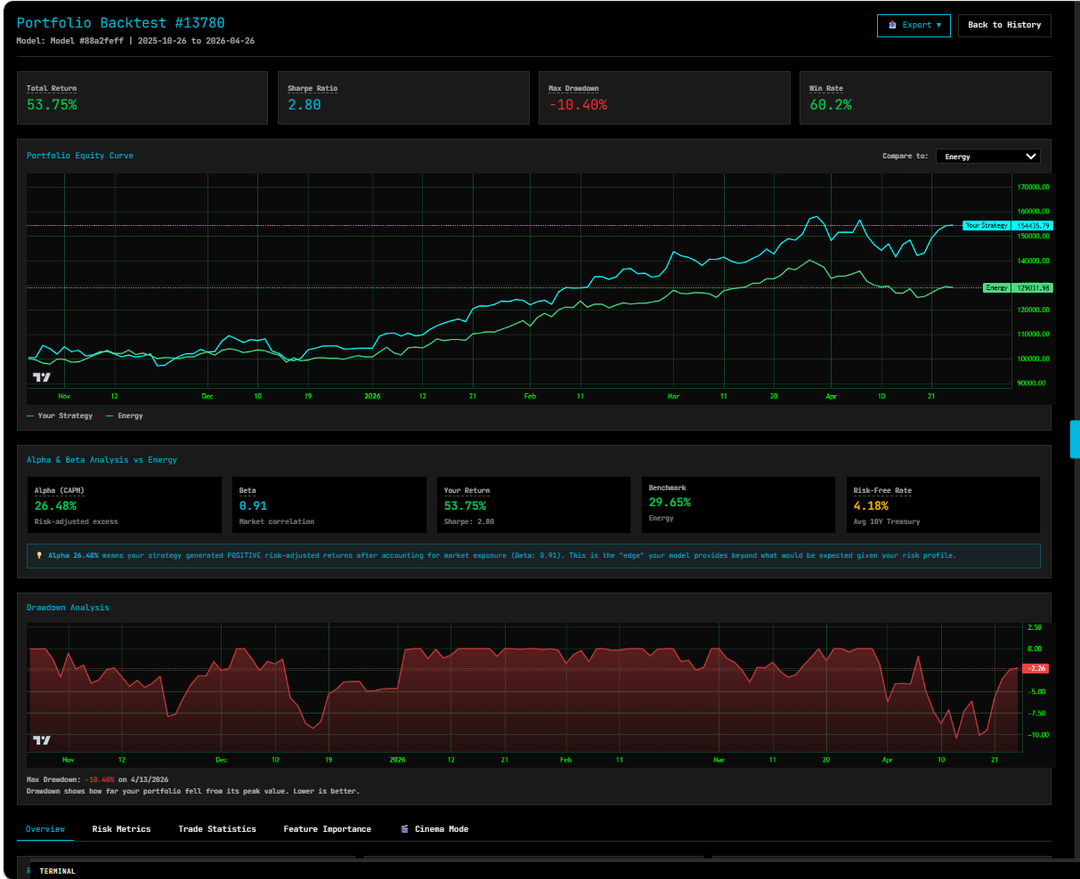
Task: Expand the TERMINAL panel at bottom
Action: (x=57, y=871)
